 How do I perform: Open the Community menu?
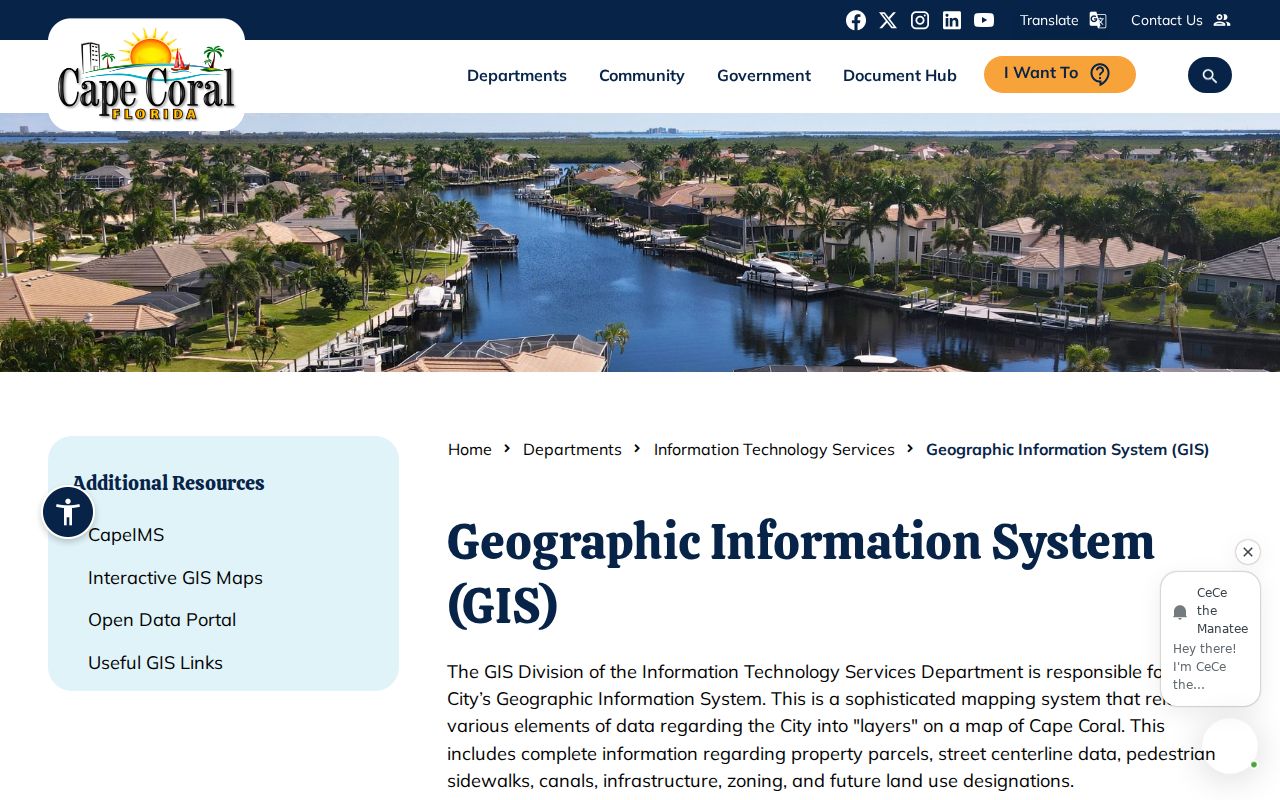642,75
